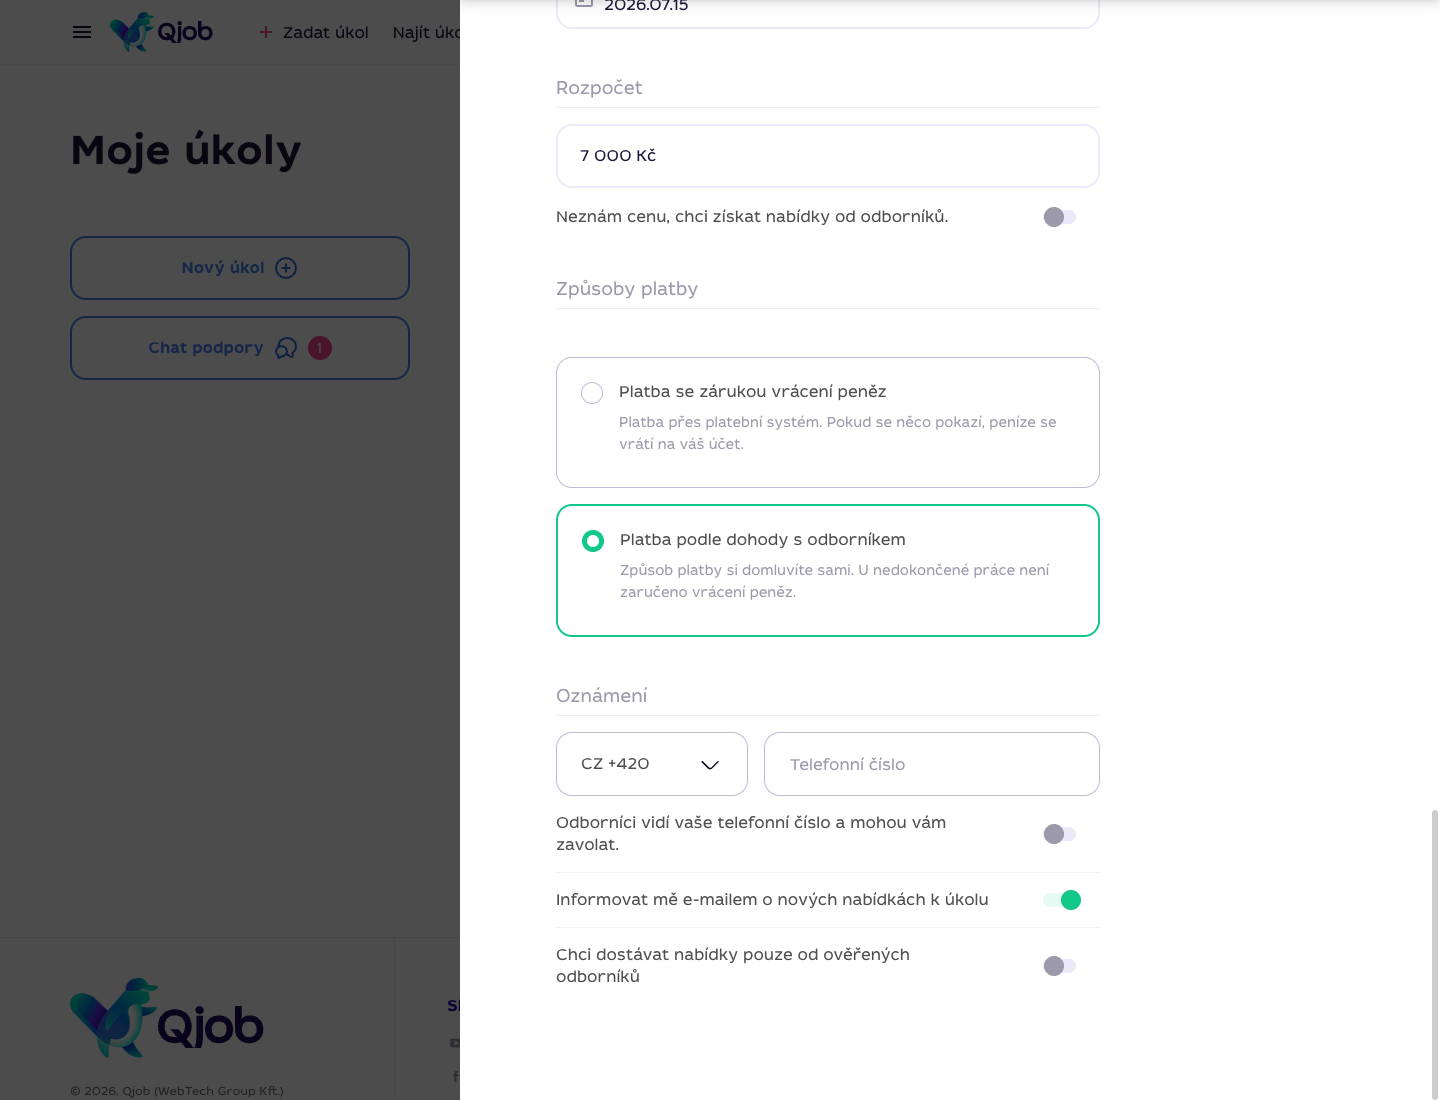Screen dimensions: 1440x1100
Task: Click the Telefonní číslo input field
Action: [932, 764]
